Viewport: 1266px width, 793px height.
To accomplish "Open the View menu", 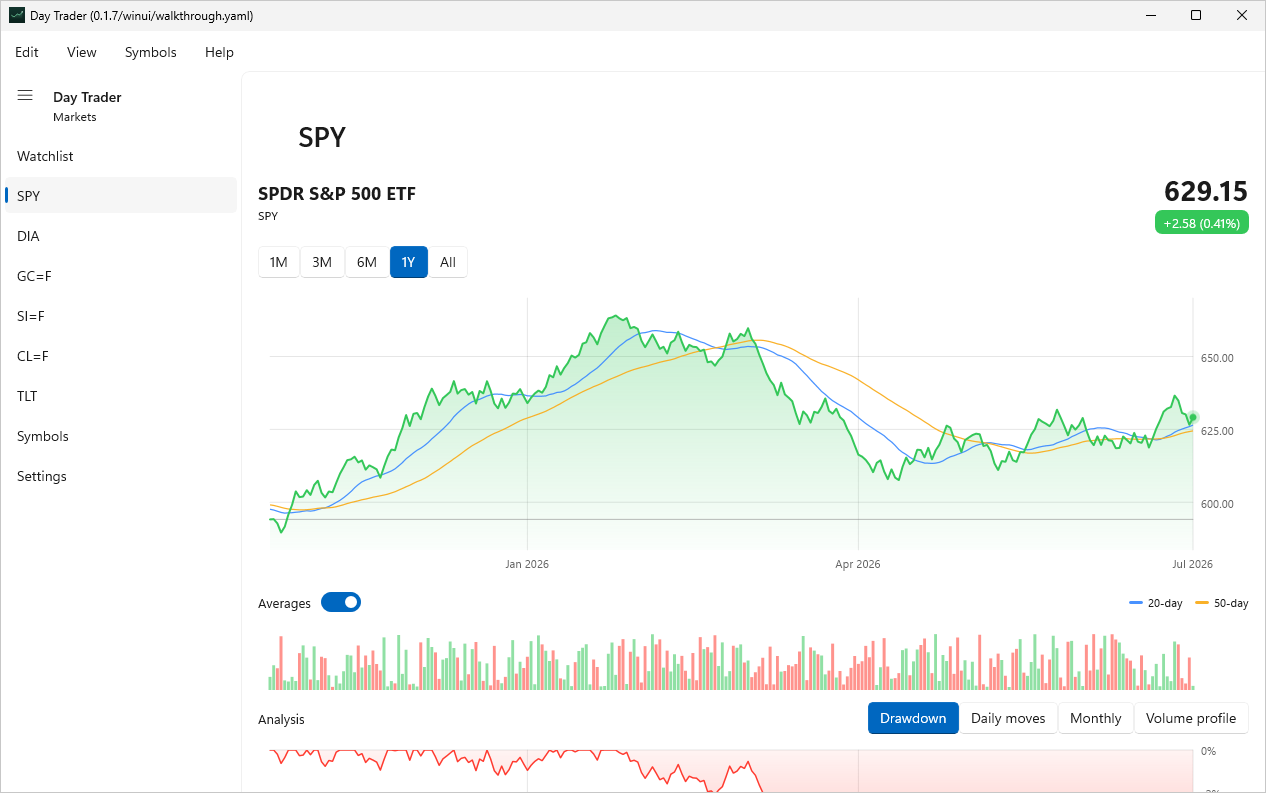I will 82,52.
